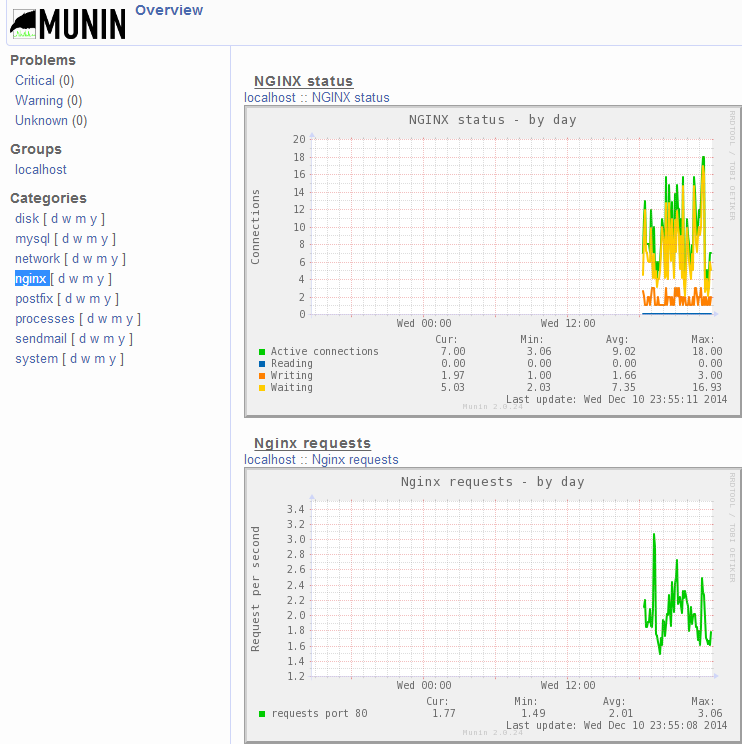742x744 pixels.
Task: Show disk weekly view 'w'
Action: coord(66,218)
